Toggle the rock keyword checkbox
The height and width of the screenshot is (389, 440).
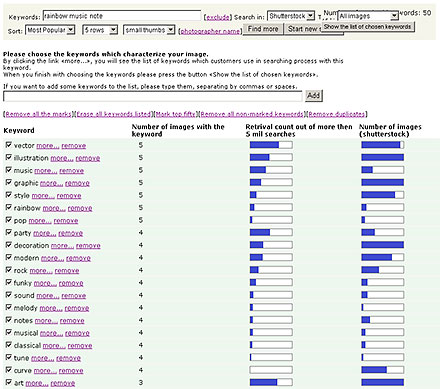(9, 270)
